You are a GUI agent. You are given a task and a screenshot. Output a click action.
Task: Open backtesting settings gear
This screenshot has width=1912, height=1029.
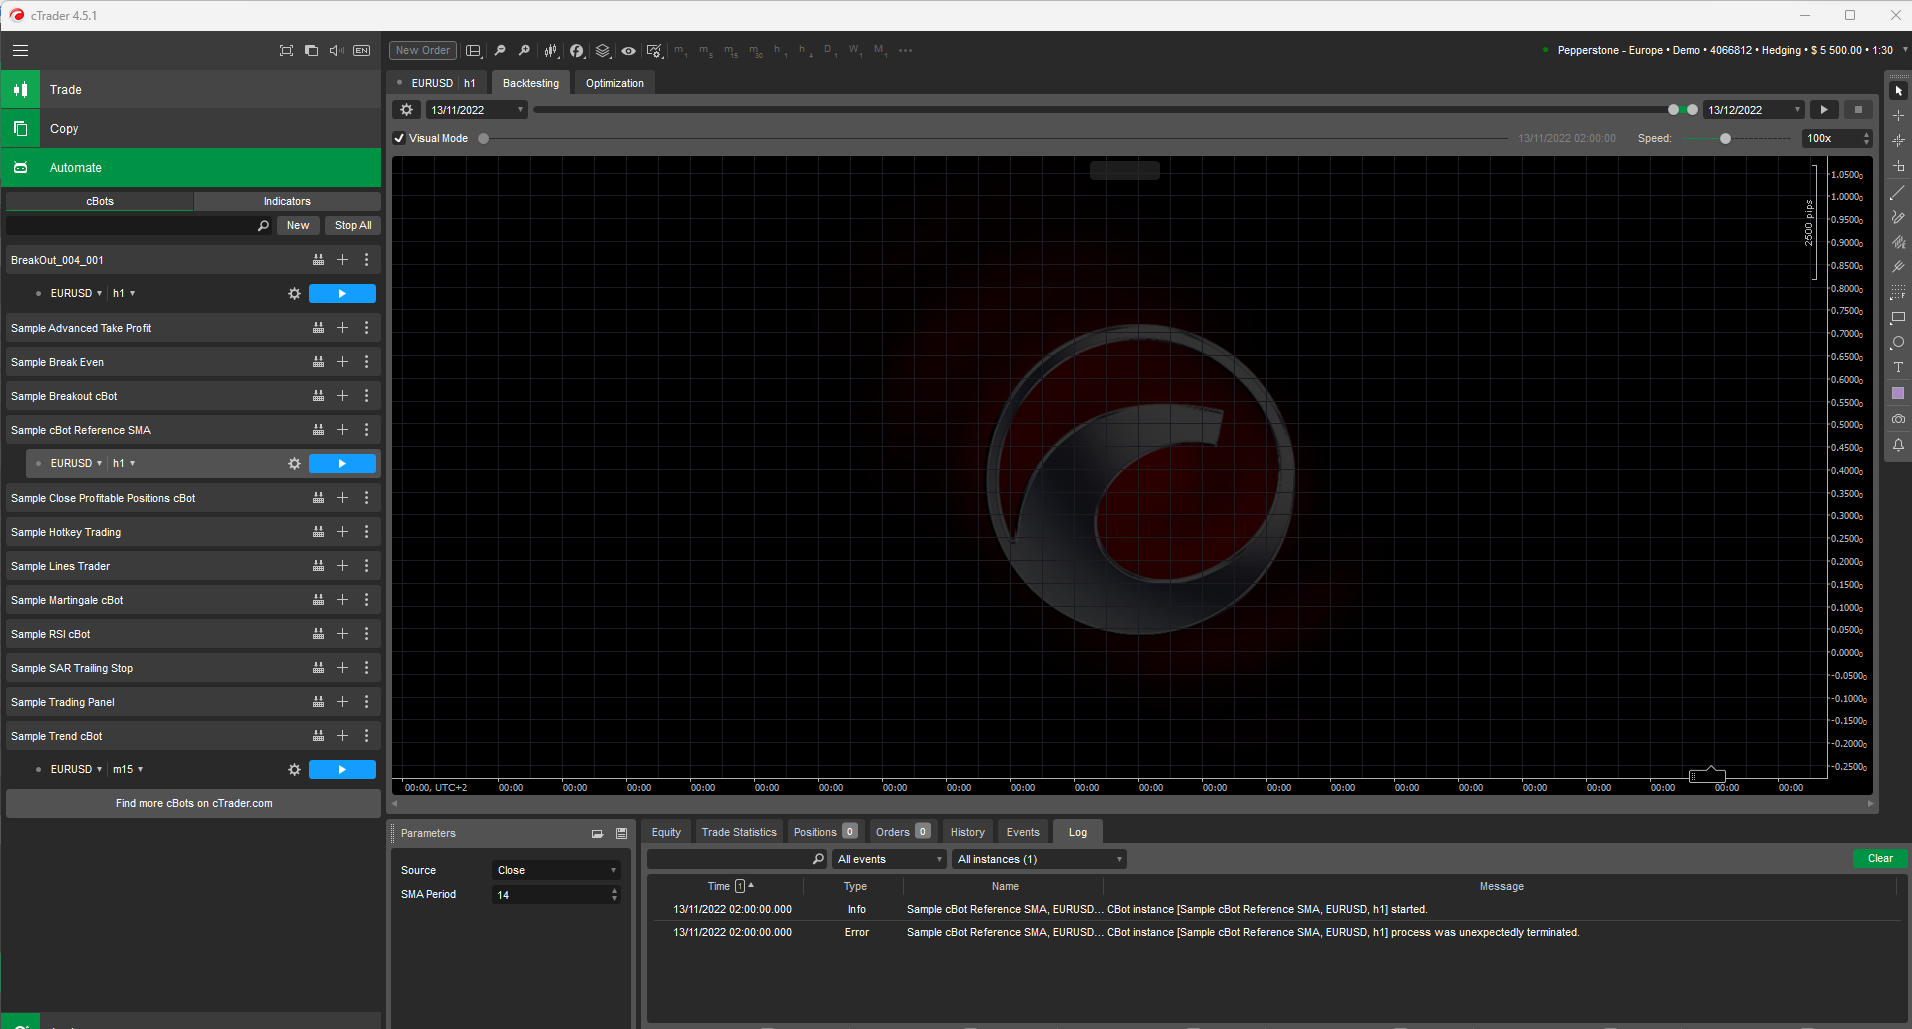click(x=406, y=110)
